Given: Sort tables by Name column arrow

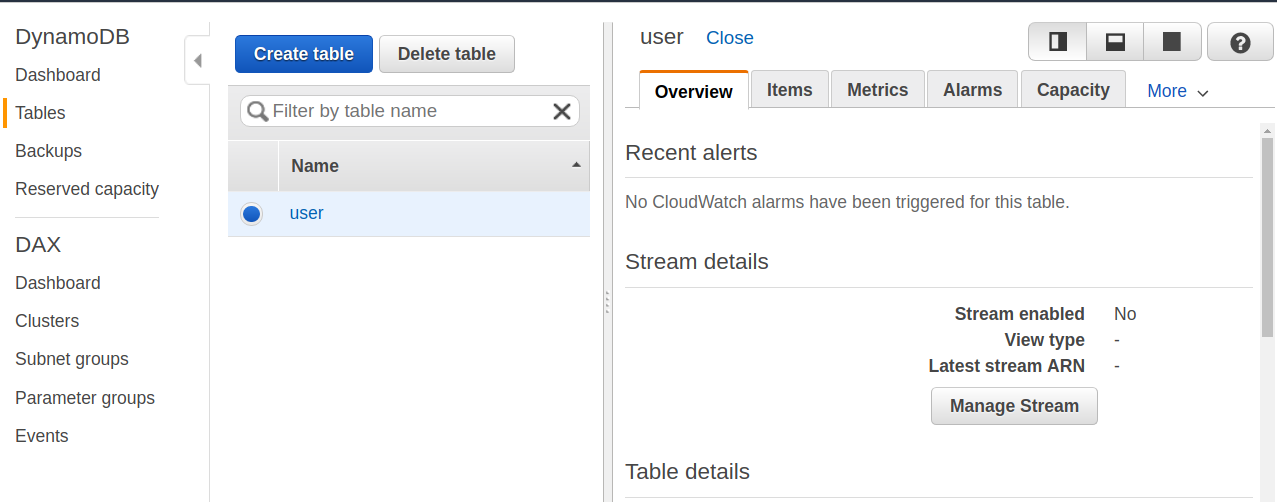Looking at the screenshot, I should point(576,165).
